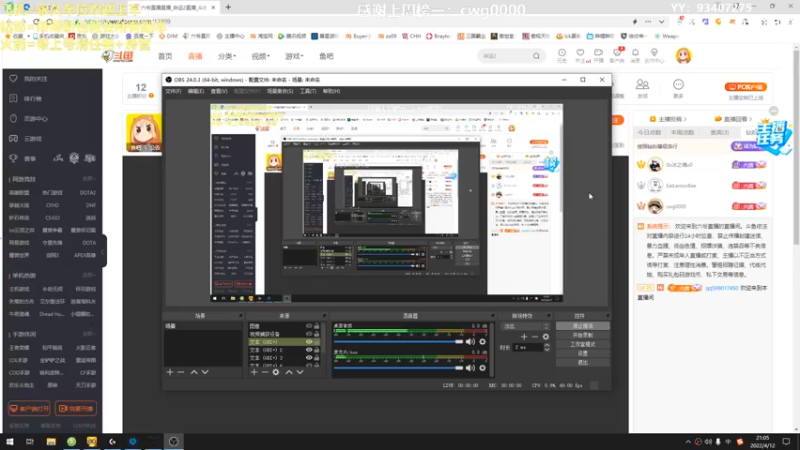Image resolution: width=800 pixels, height=450 pixels.
Task: Expand the 分类 dropdown in Douyu nav
Action: tap(227, 56)
